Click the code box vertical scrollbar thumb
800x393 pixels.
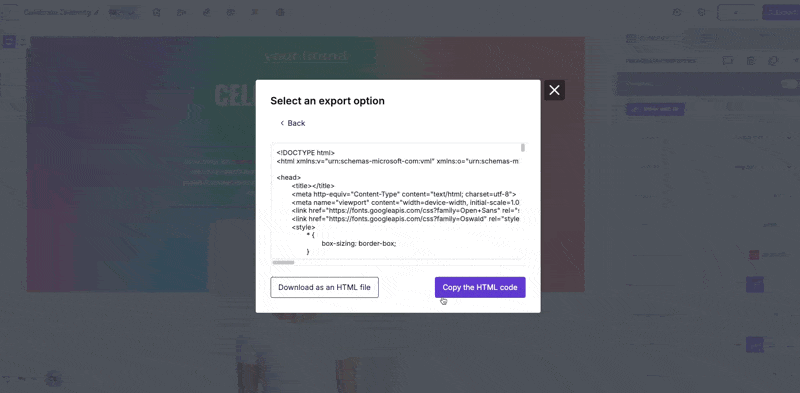523,148
